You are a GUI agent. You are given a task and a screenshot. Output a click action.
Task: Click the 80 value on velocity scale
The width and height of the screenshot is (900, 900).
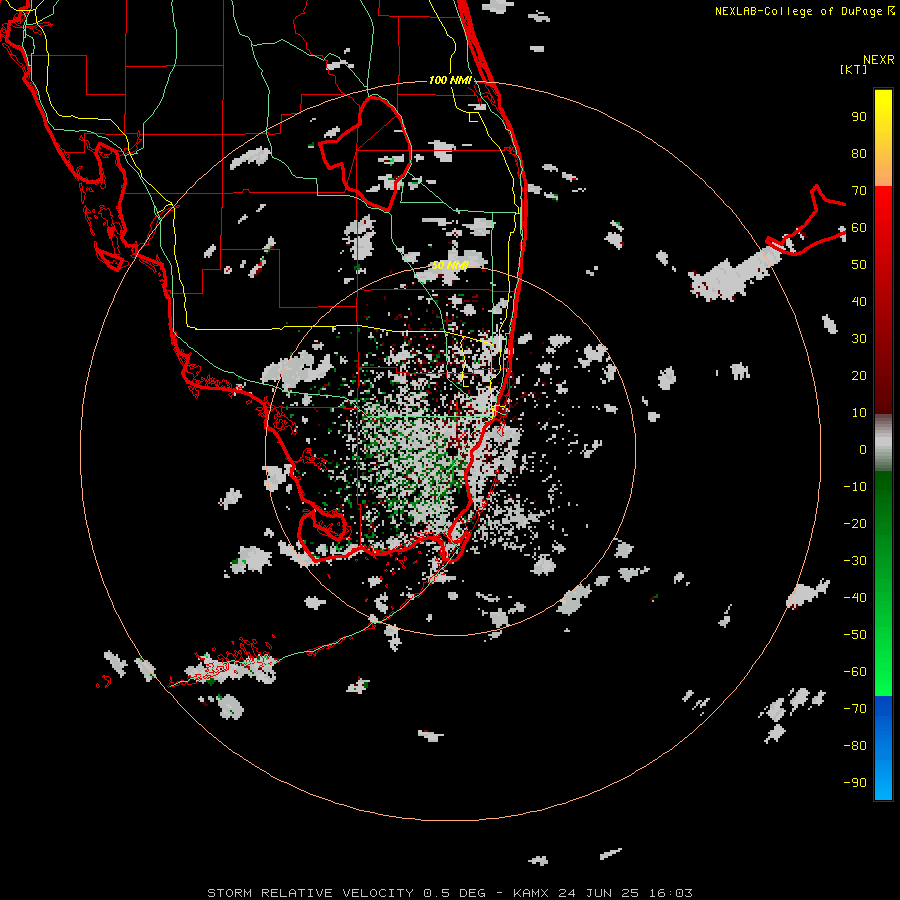tap(859, 154)
